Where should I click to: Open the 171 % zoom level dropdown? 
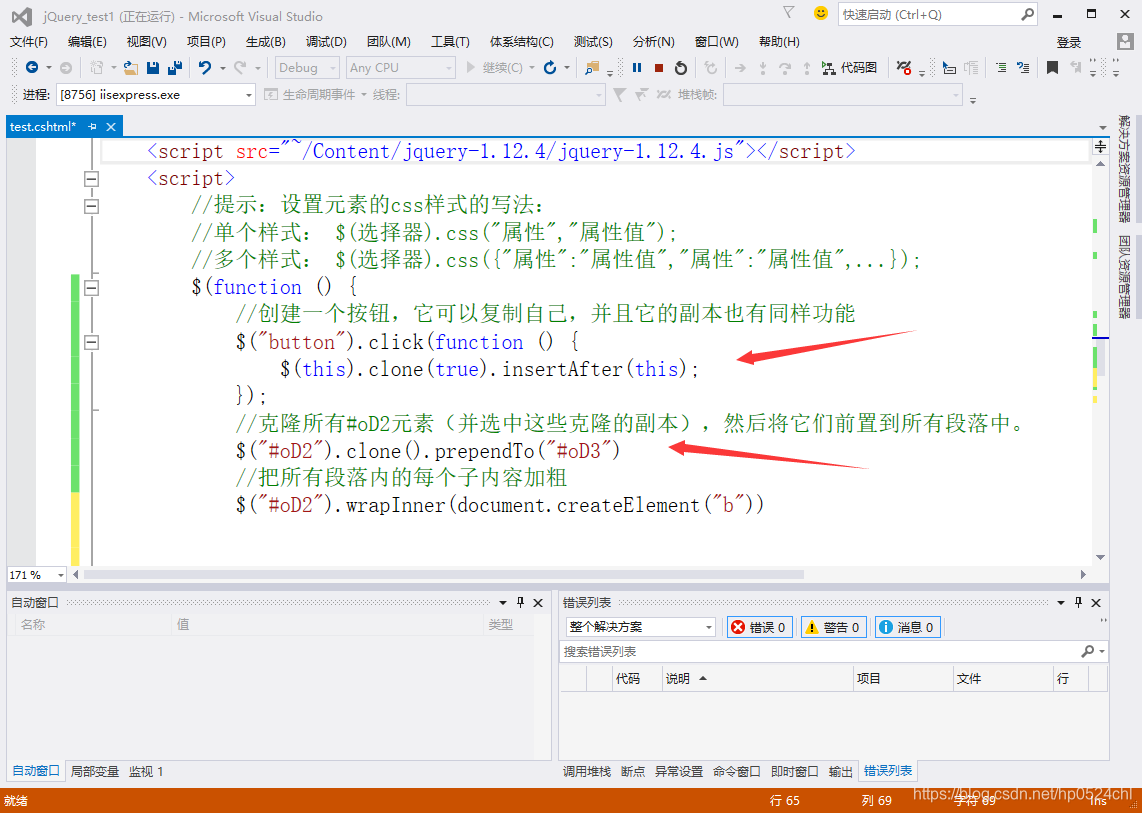pyautogui.click(x=36, y=575)
